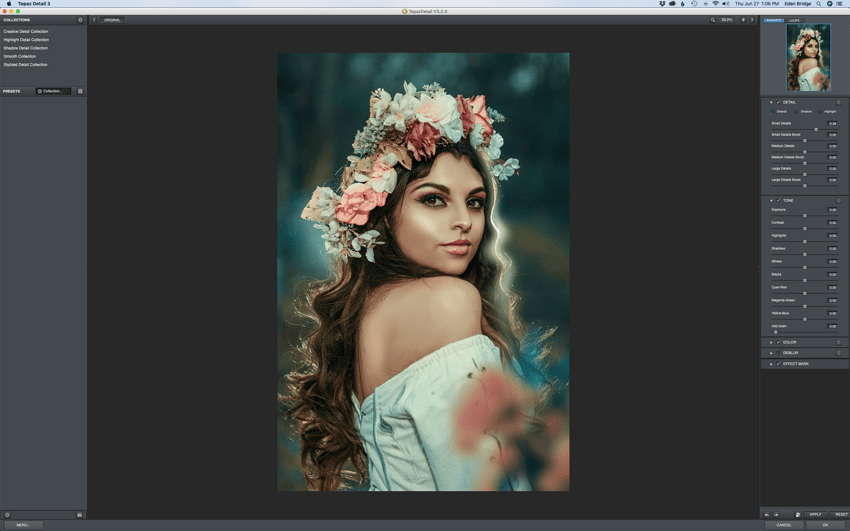This screenshot has height=531, width=850.
Task: Open the Collections settings gear
Action: tap(81, 20)
